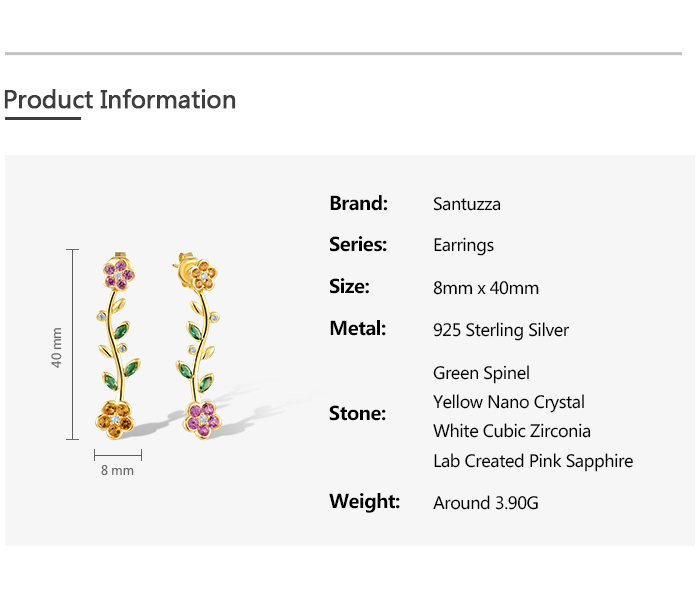Select the Metal label
Image resolution: width=700 pixels, height=596 pixels.
click(357, 328)
